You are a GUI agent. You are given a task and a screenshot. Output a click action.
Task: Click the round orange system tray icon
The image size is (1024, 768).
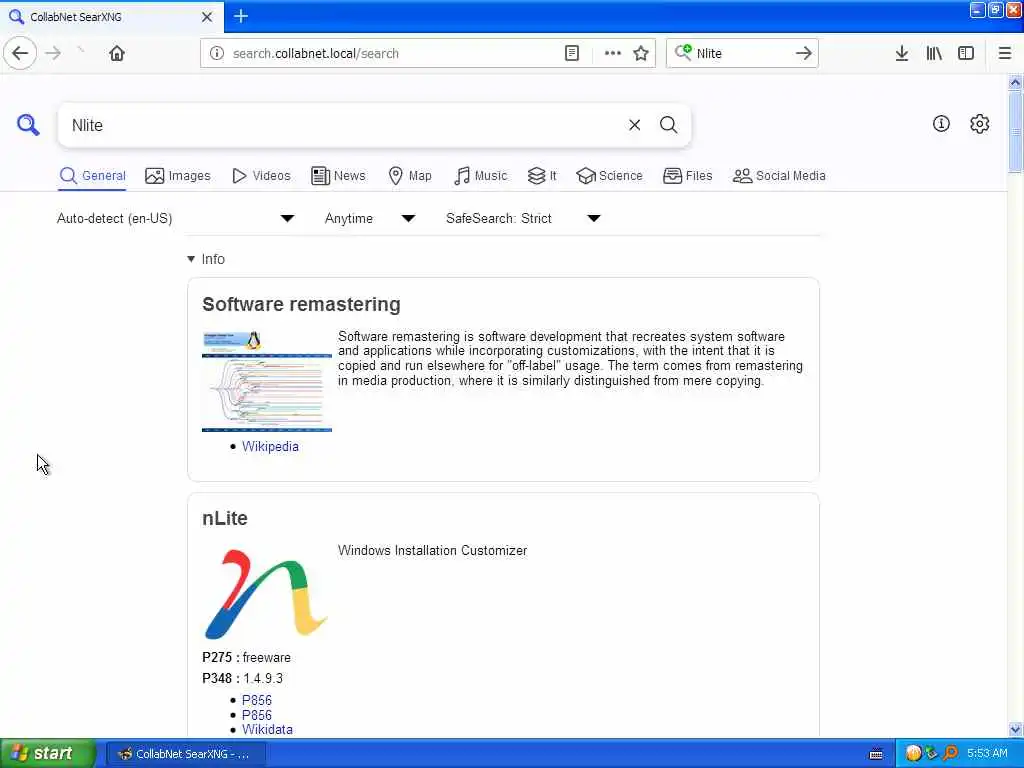coord(914,753)
